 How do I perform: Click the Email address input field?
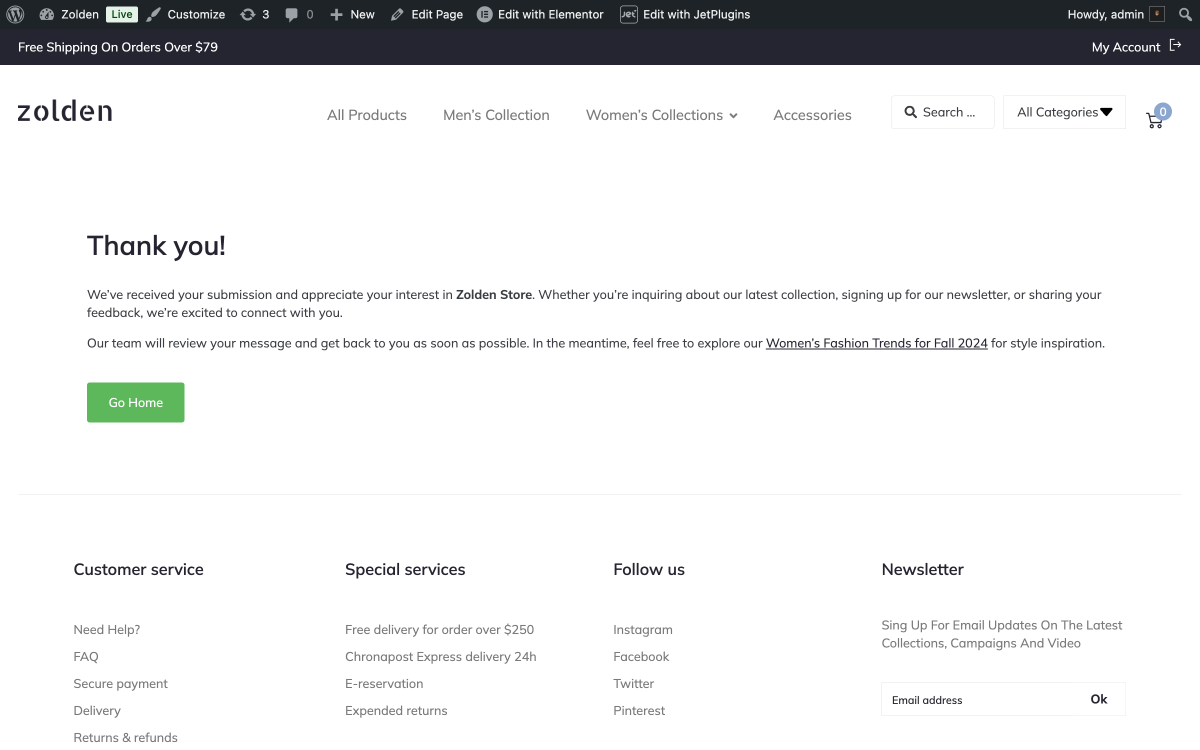click(x=960, y=699)
